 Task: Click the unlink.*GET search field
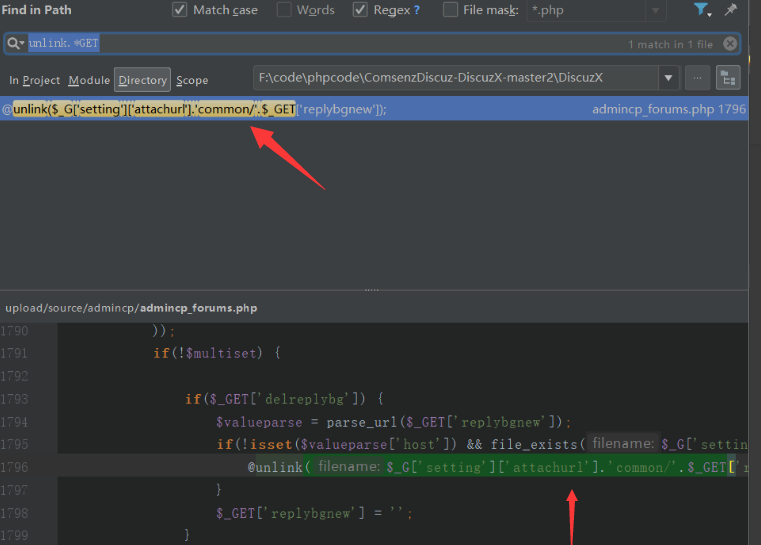372,44
